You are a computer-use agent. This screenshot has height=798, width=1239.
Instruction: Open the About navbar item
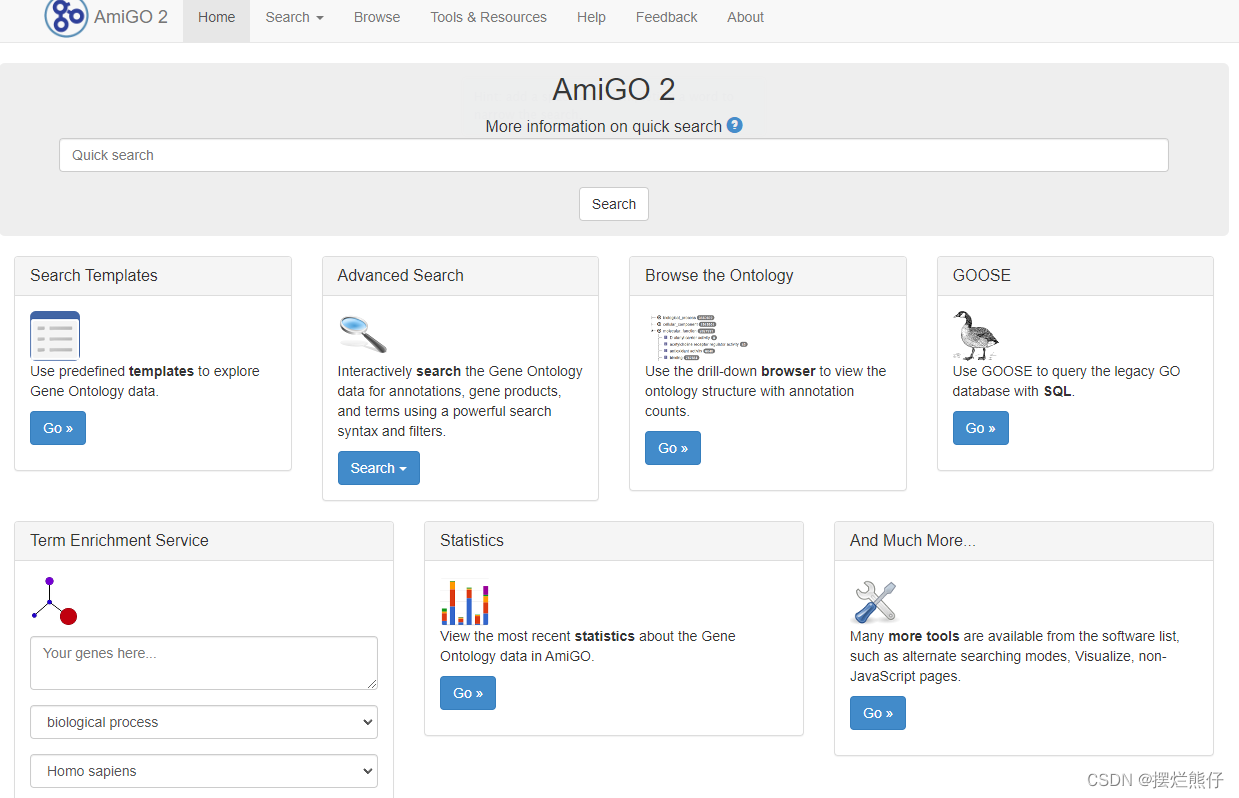[745, 17]
